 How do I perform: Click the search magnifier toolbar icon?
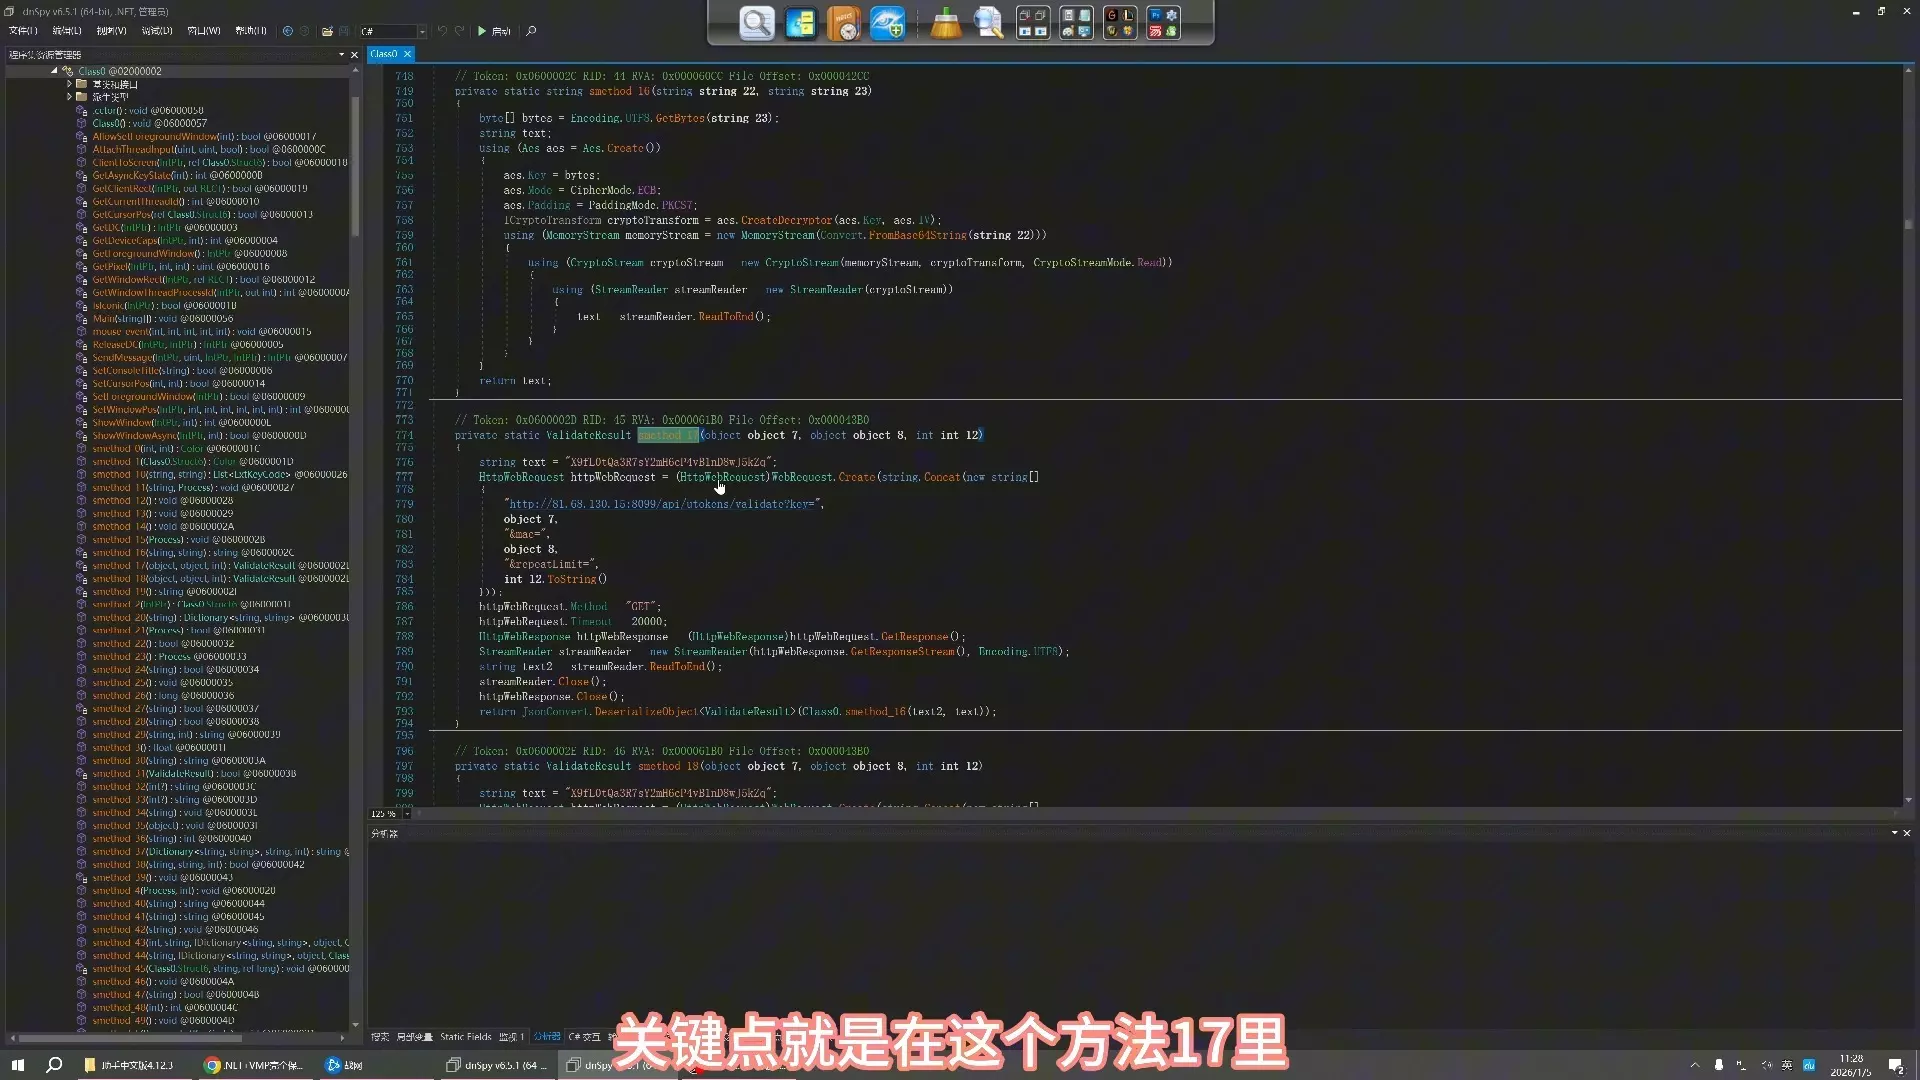(531, 31)
